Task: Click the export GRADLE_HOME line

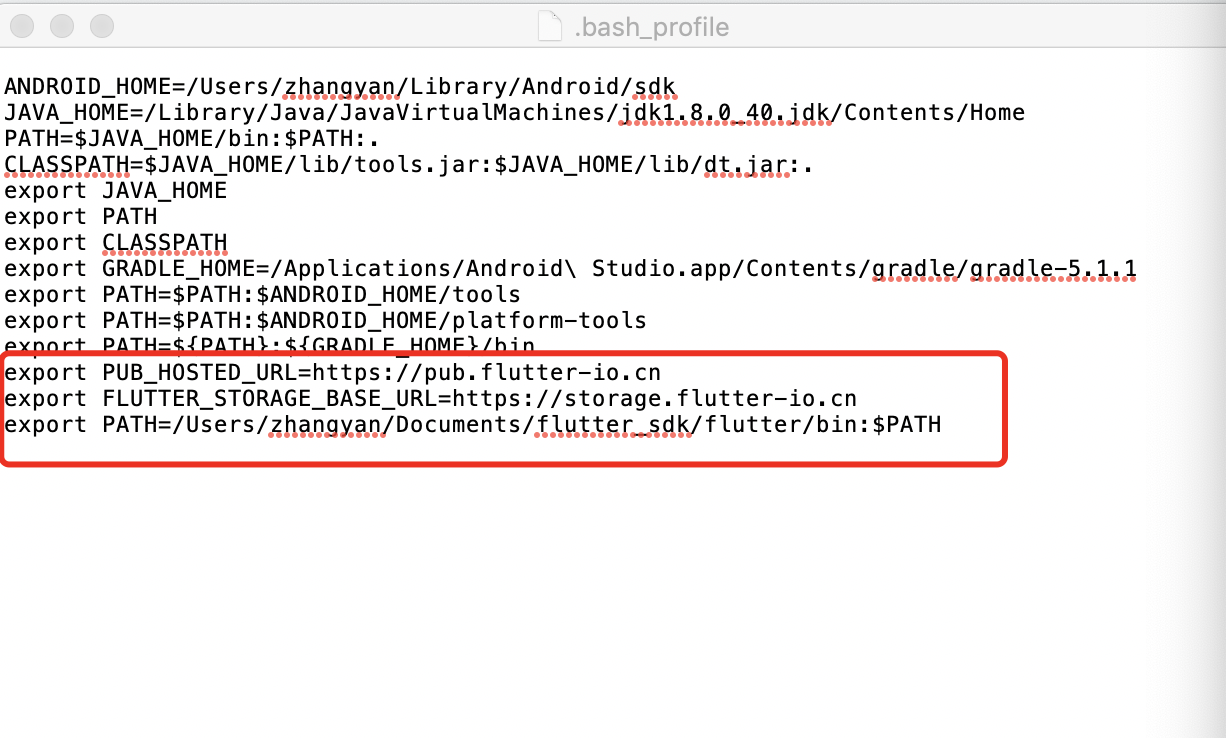Action: 570,269
